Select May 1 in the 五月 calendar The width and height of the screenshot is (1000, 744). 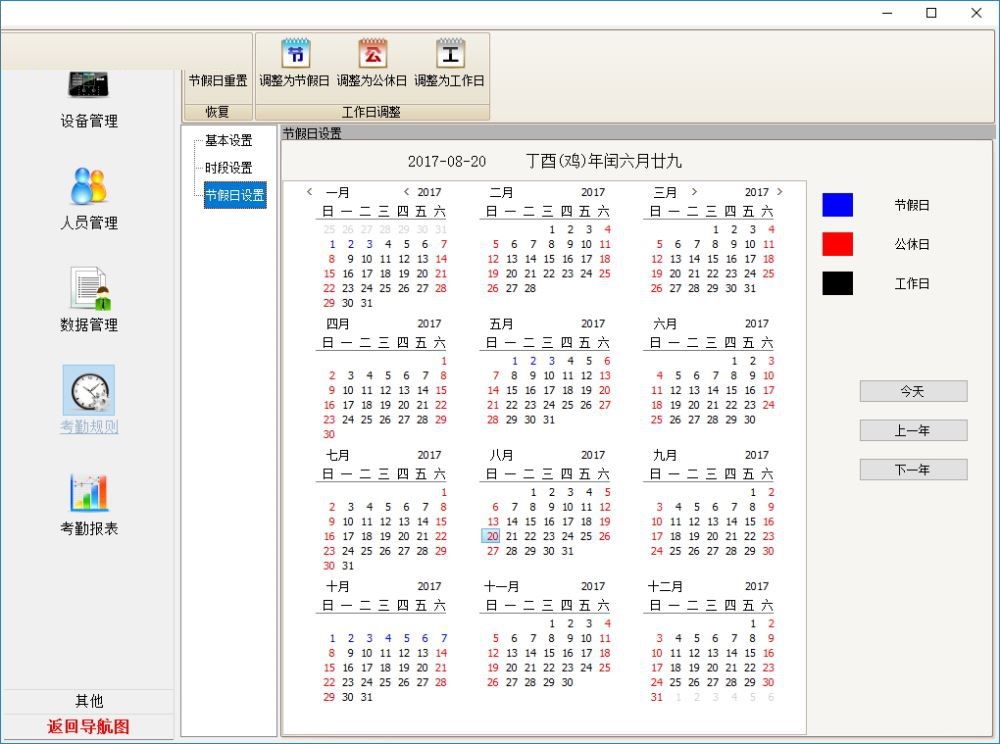514,361
